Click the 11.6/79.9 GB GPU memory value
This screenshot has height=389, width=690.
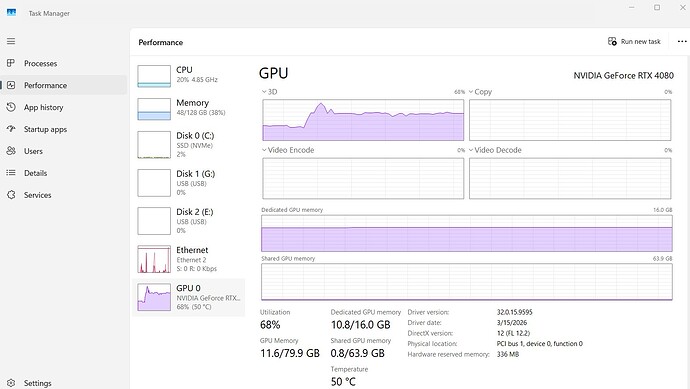click(x=290, y=353)
